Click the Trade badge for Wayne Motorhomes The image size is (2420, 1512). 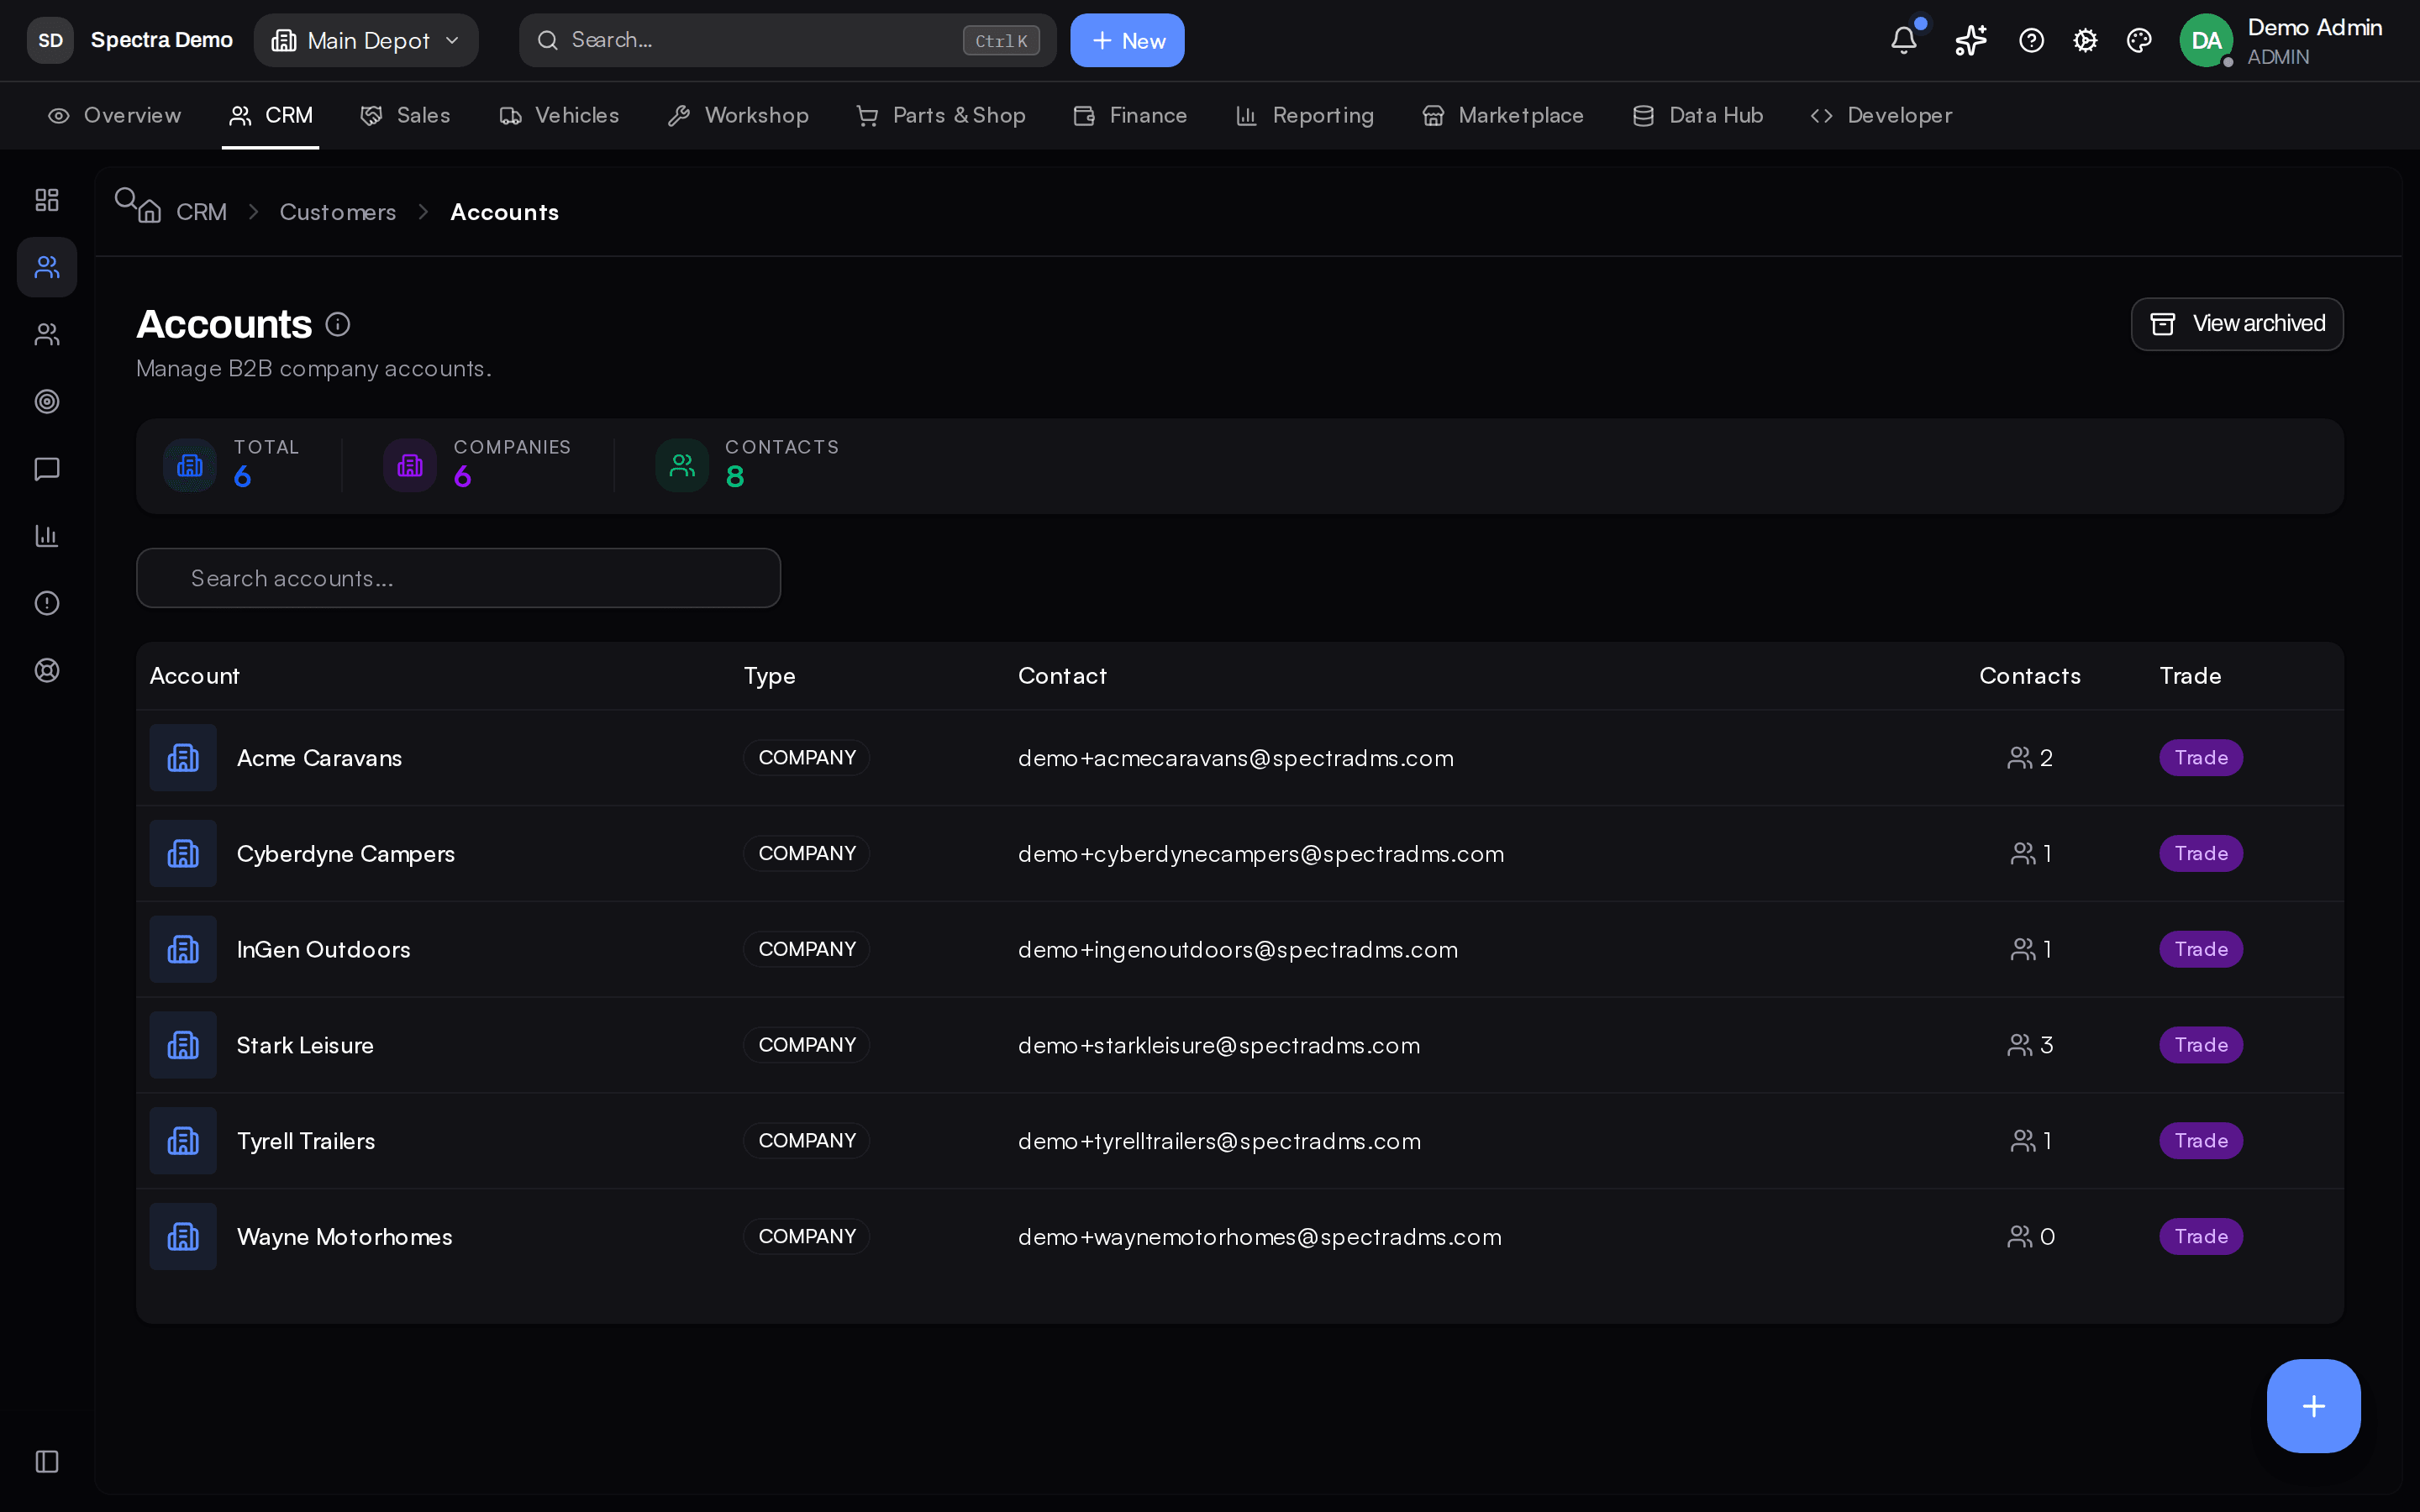click(x=2200, y=1237)
